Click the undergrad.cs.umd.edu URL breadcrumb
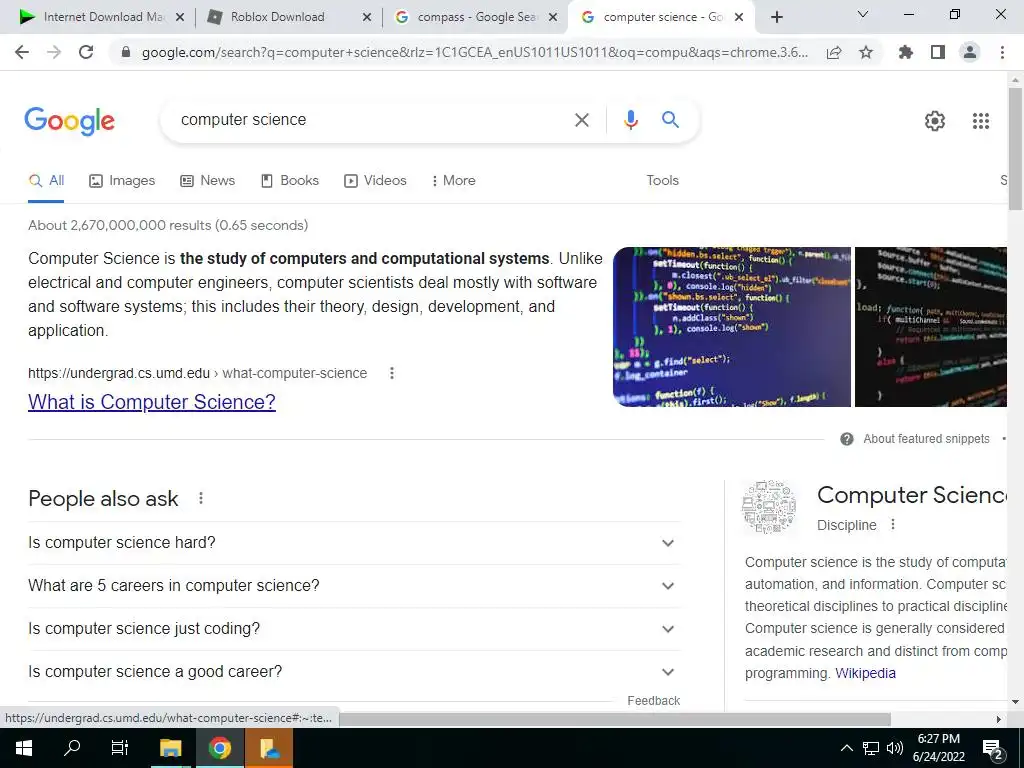 (197, 373)
